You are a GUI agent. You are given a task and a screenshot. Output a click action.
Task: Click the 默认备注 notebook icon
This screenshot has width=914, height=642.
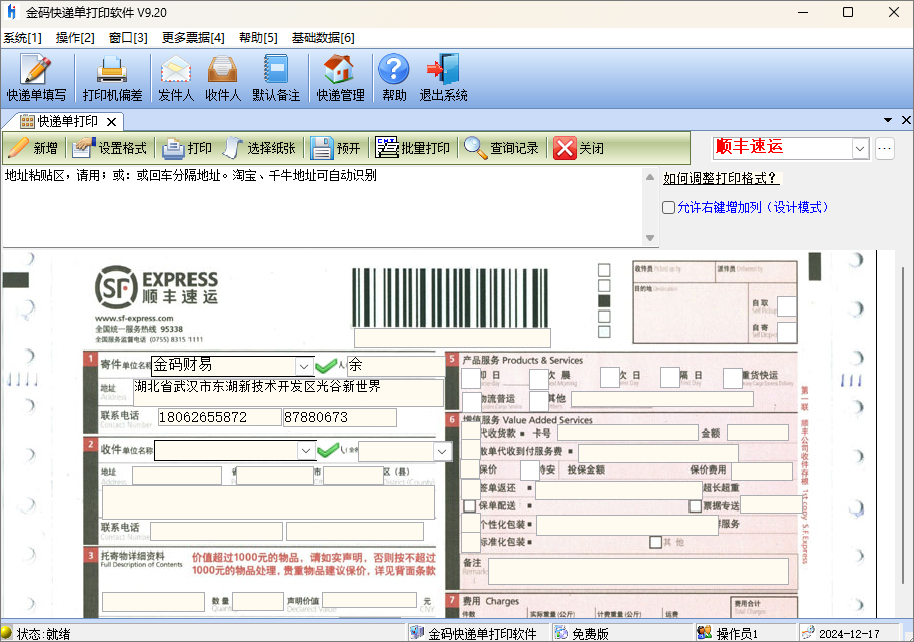275,79
